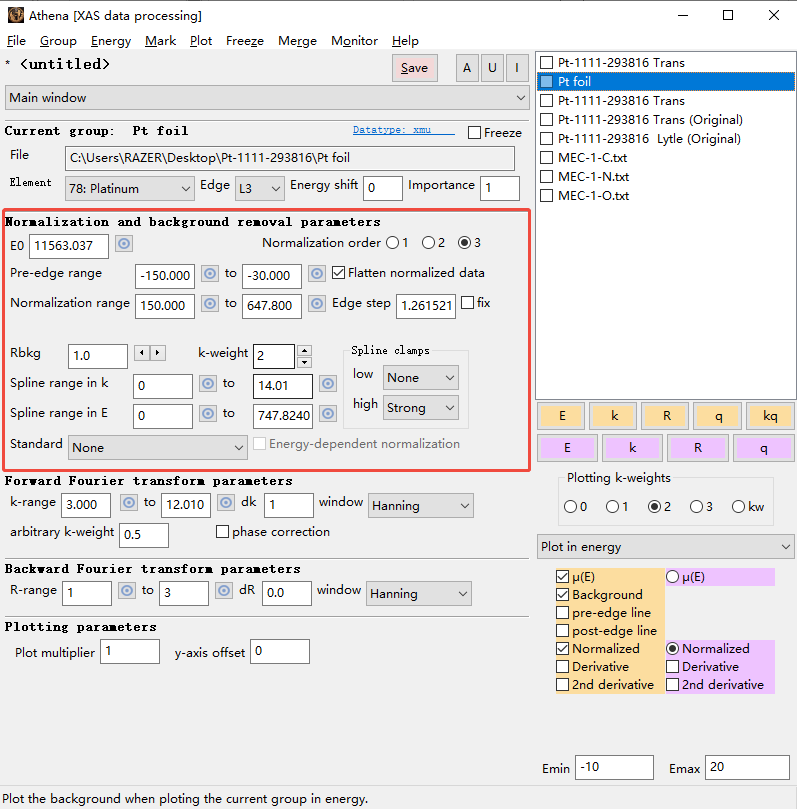Increase k-weight with the up stepper arrow

coord(304,350)
